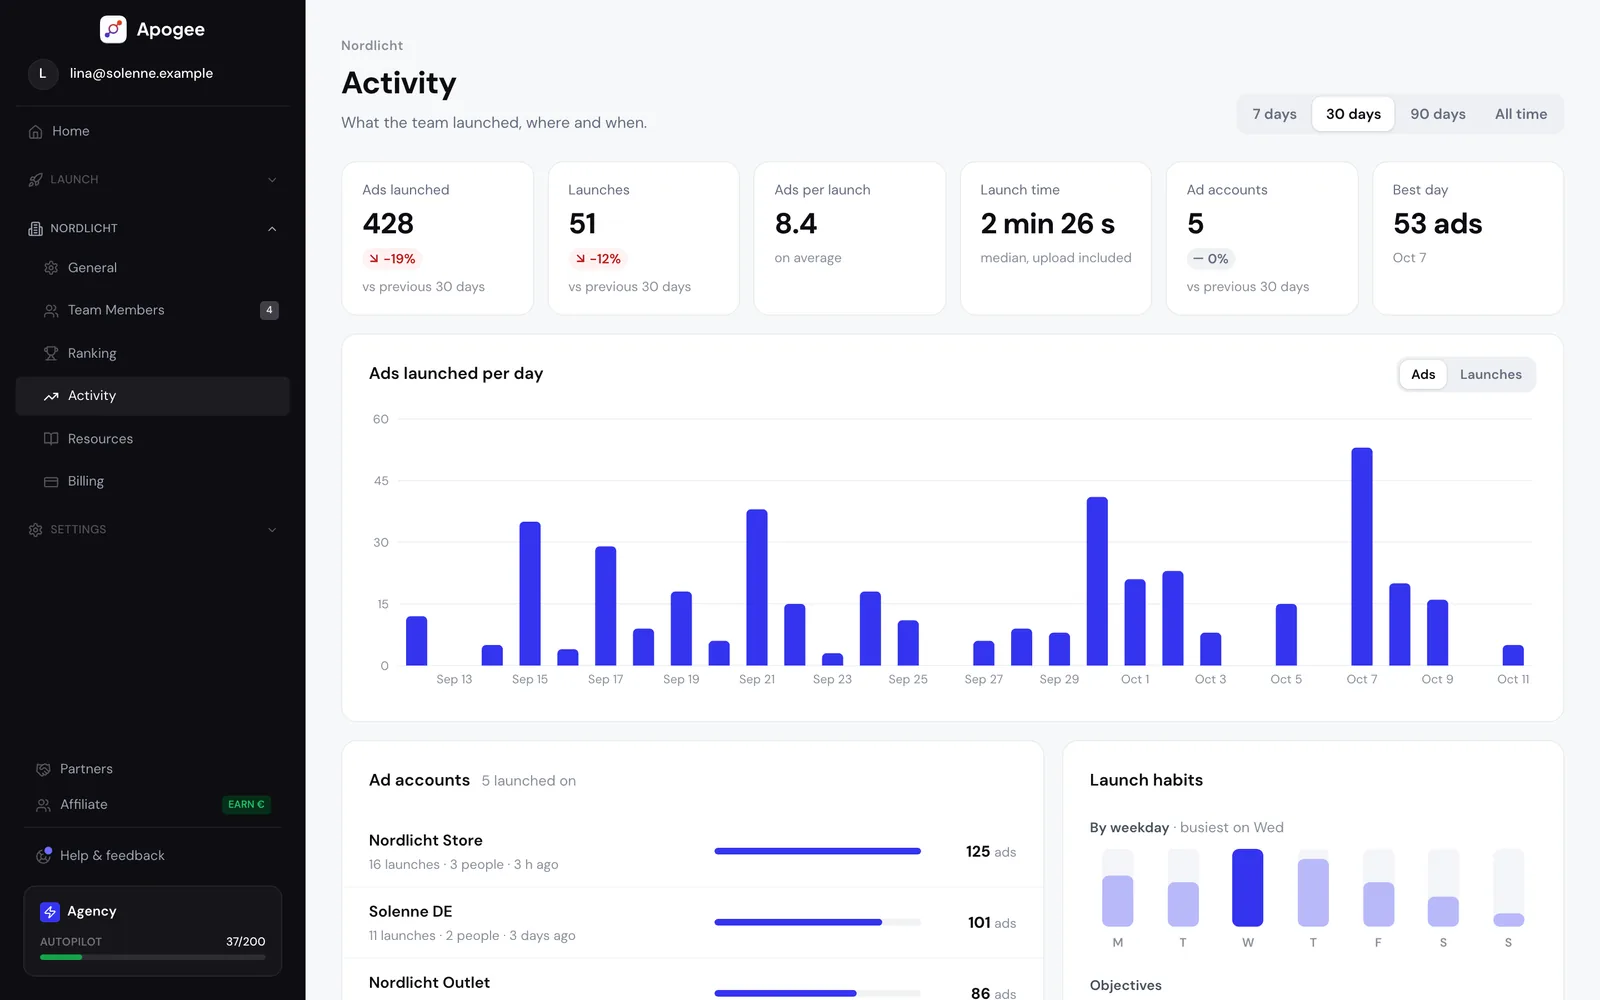This screenshot has width=1600, height=1000.
Task: Click the Home house icon
Action: click(x=36, y=131)
